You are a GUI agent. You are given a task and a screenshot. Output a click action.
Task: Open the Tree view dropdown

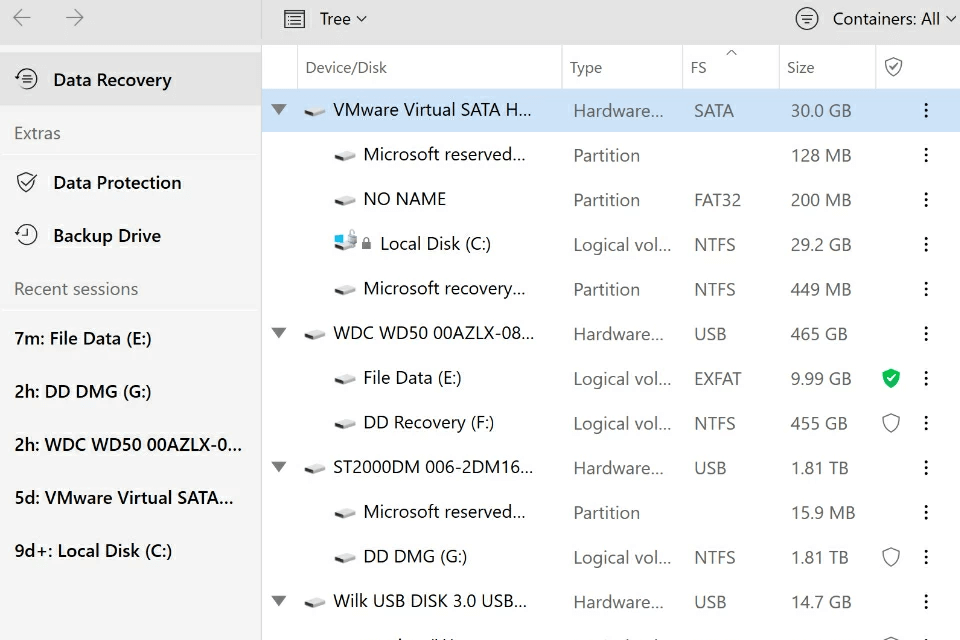click(x=326, y=19)
